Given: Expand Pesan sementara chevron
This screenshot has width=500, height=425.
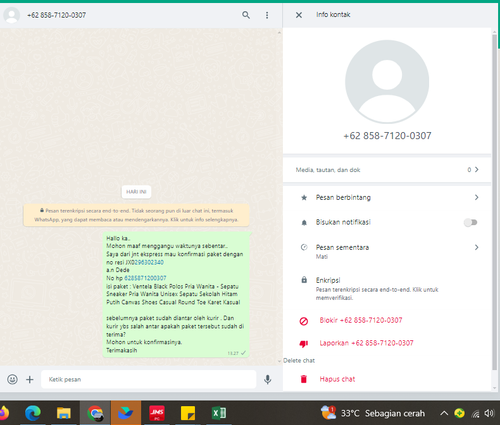Looking at the screenshot, I should [x=477, y=247].
